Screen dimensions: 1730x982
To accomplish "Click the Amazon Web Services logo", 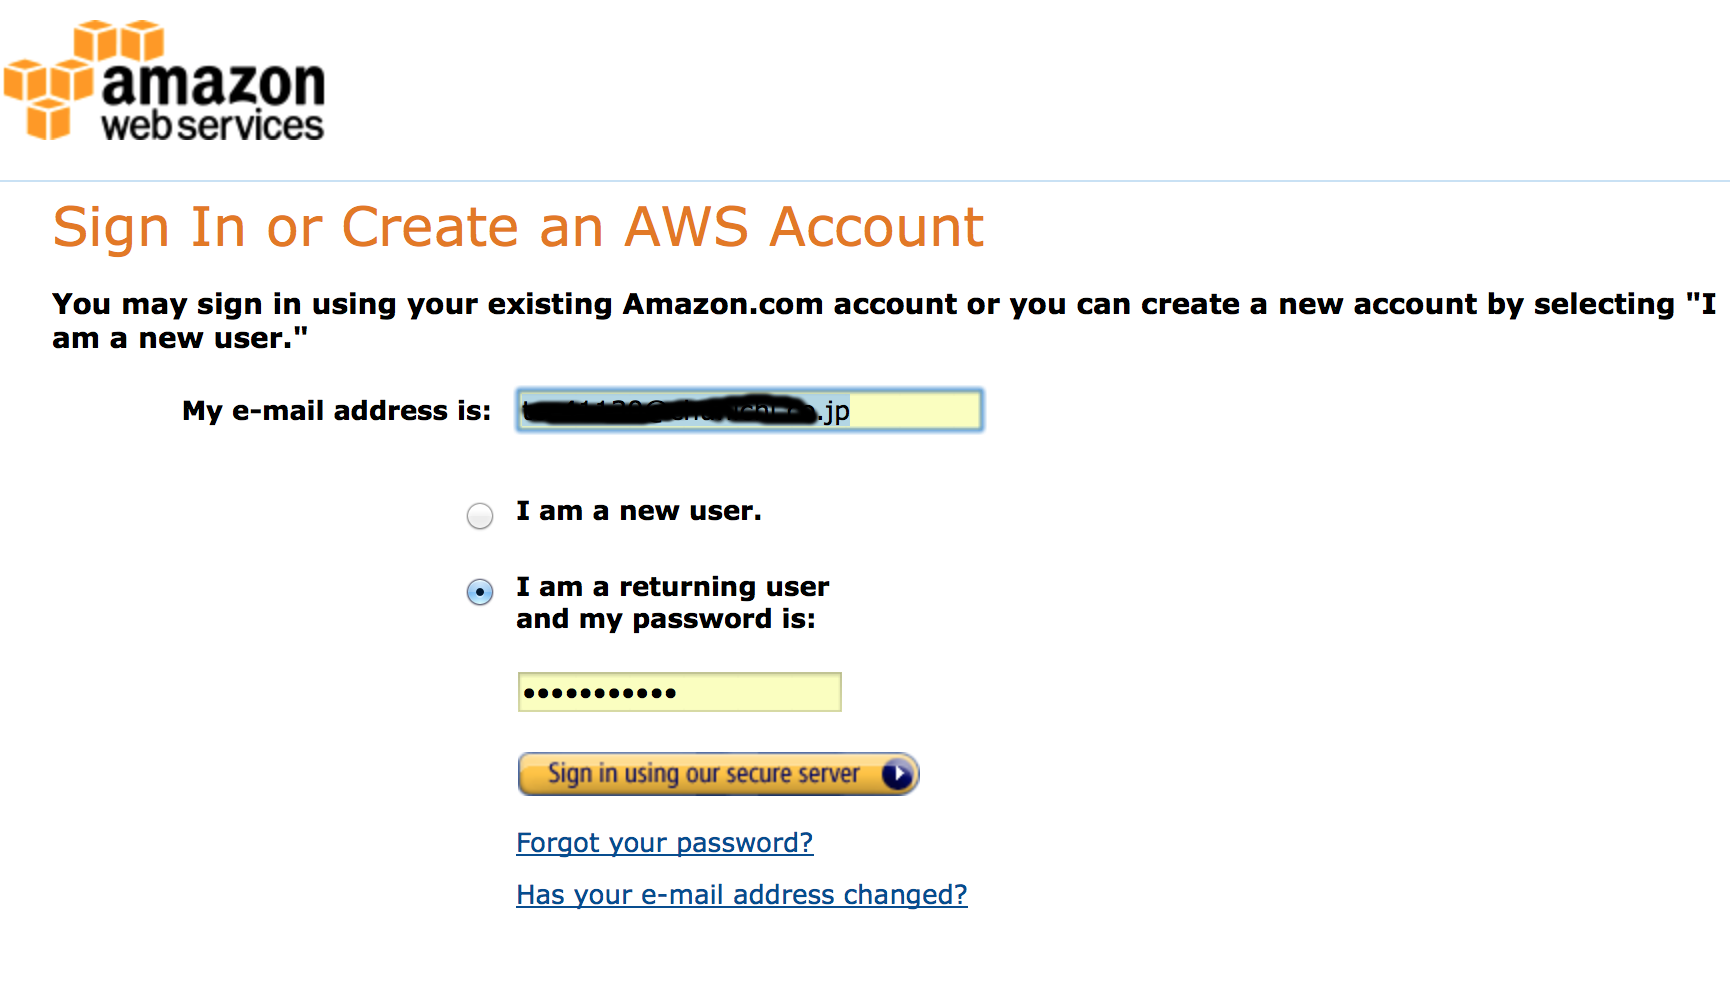I will (165, 81).
